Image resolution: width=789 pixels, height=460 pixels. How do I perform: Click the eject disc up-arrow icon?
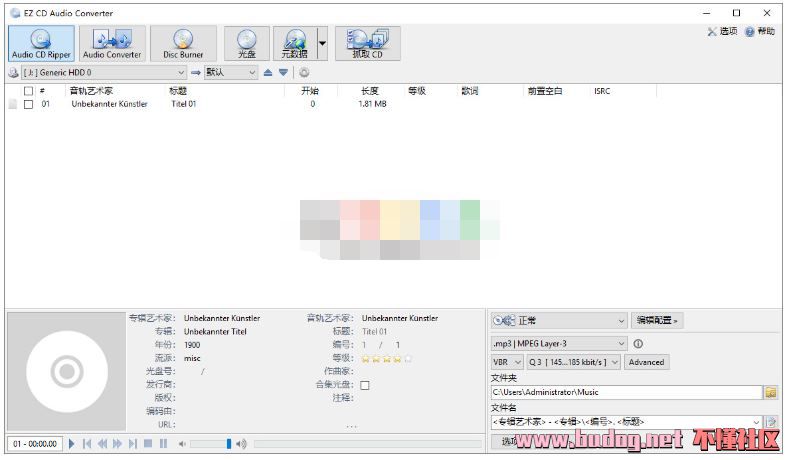click(x=268, y=72)
